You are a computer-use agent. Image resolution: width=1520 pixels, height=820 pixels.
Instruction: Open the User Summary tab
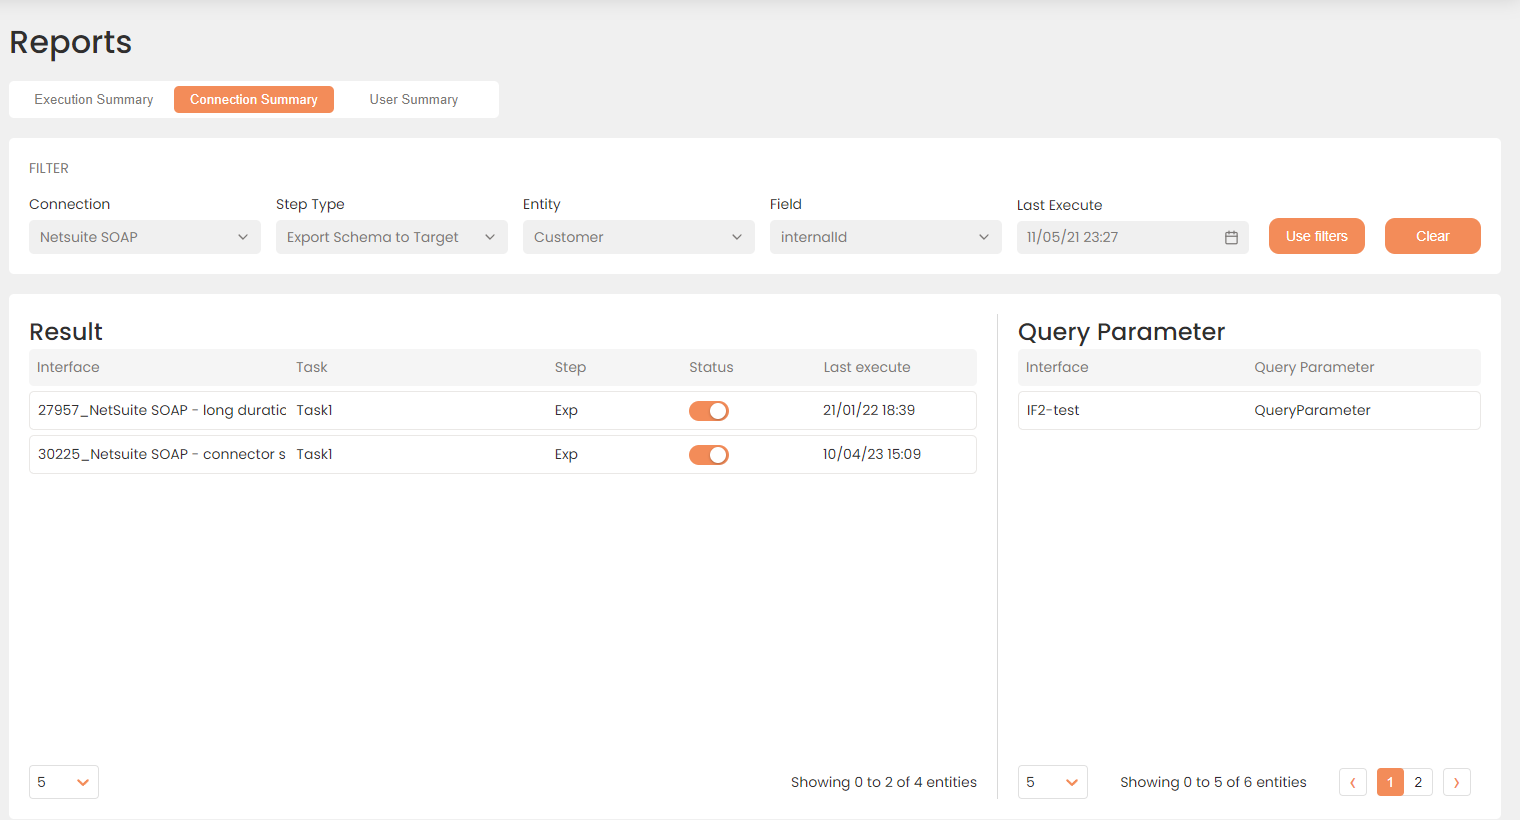[x=414, y=100]
